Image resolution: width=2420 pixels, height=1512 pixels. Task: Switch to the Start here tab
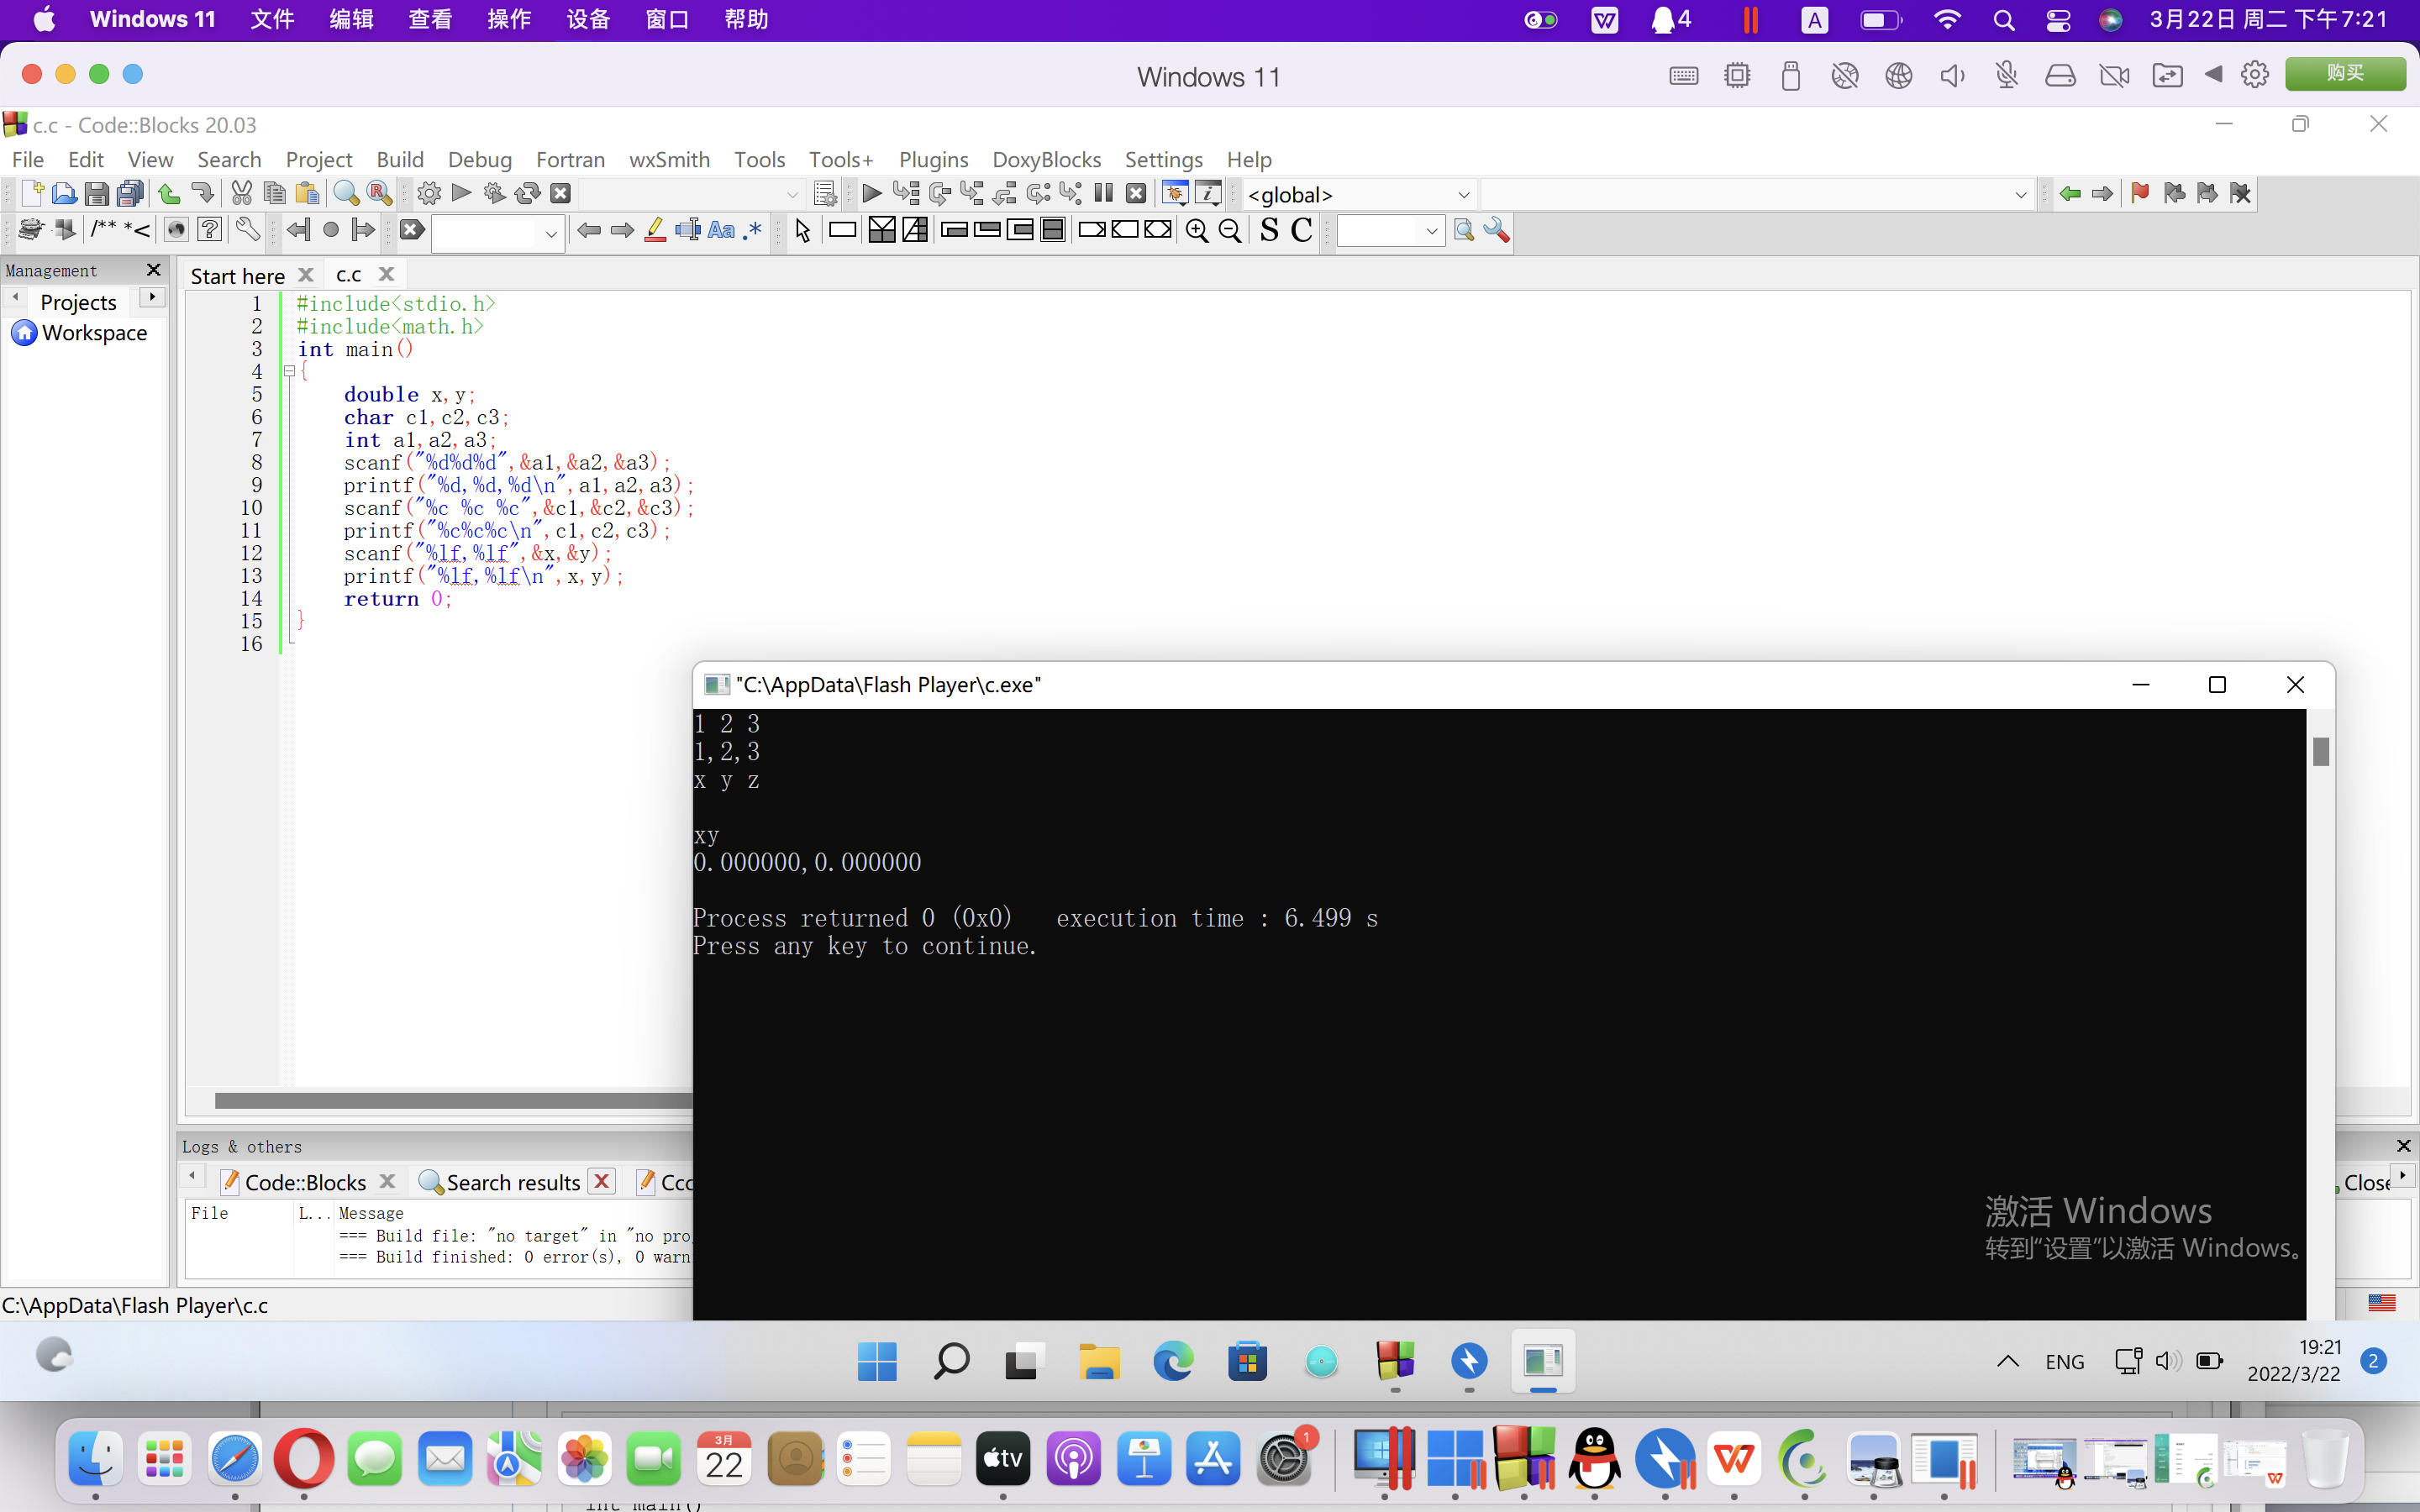pyautogui.click(x=238, y=275)
